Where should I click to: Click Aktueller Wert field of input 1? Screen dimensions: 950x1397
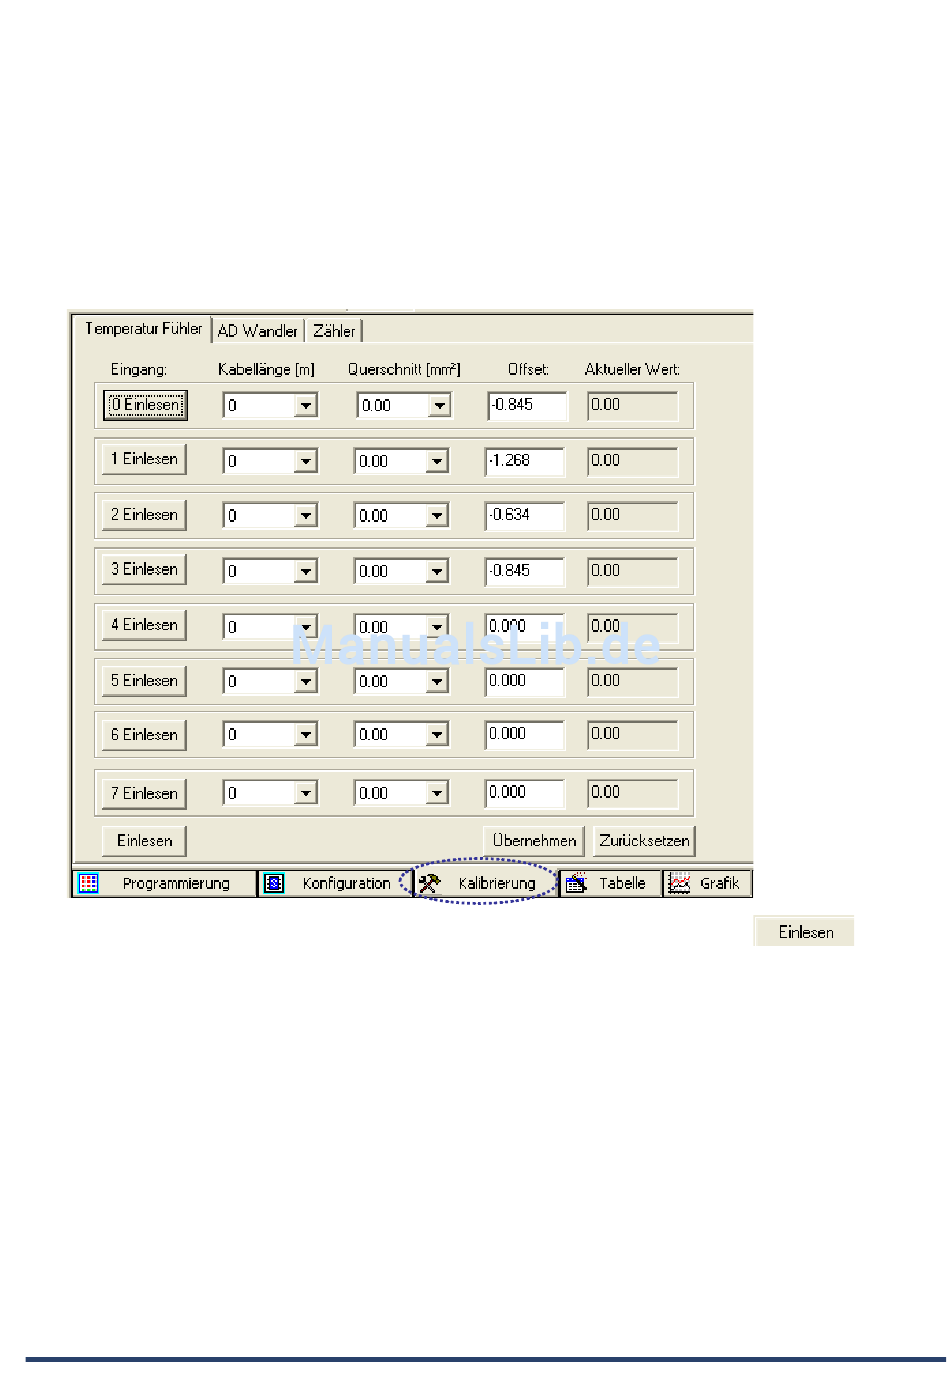(632, 461)
